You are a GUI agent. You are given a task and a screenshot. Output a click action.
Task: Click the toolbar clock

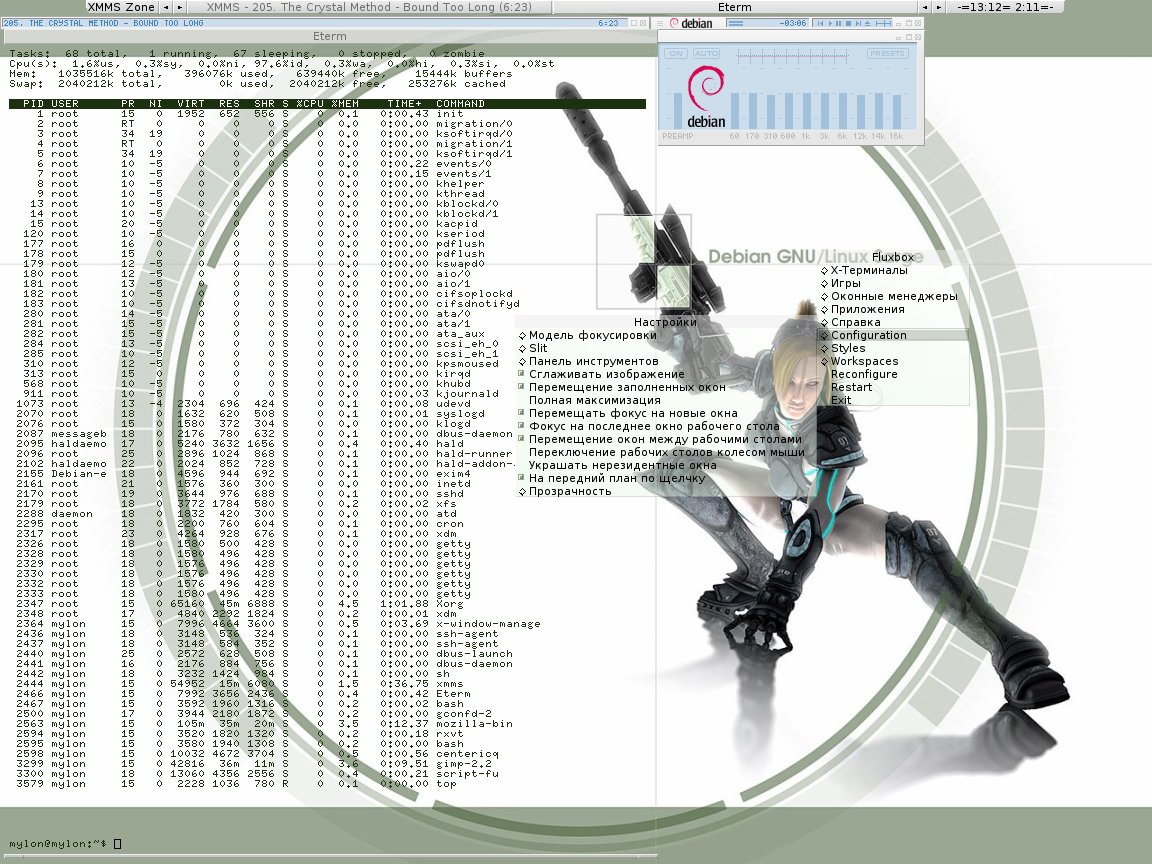(1005, 7)
